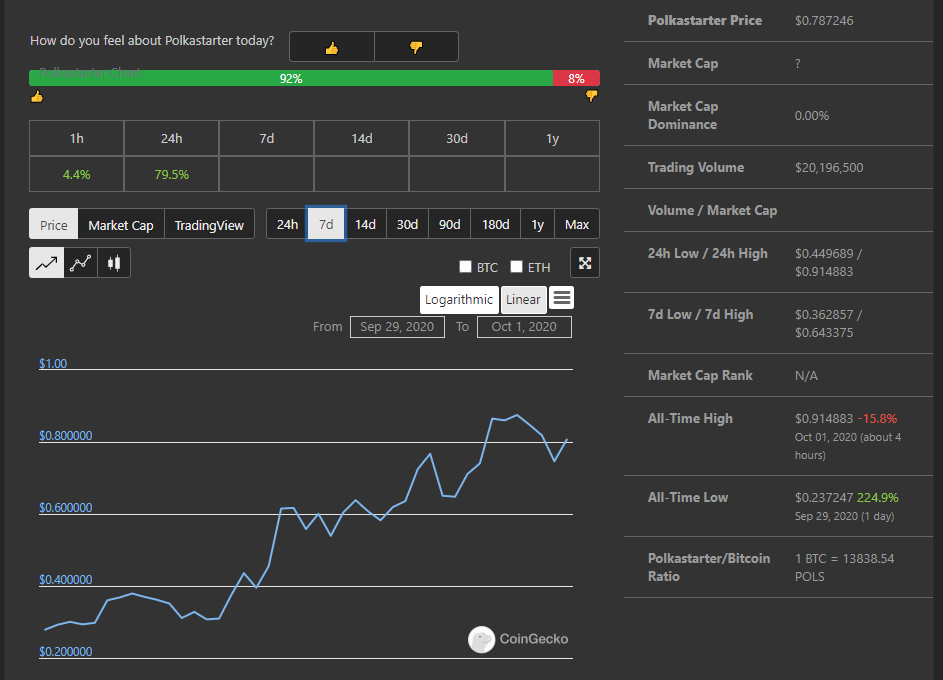Click the 24h Low / 24h High label
Viewport: 943px width, 680px height.
click(707, 254)
